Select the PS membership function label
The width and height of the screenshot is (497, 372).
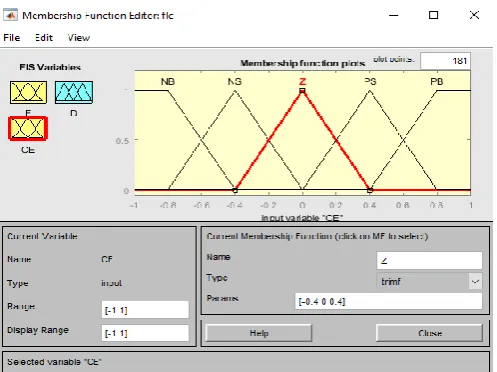click(370, 82)
